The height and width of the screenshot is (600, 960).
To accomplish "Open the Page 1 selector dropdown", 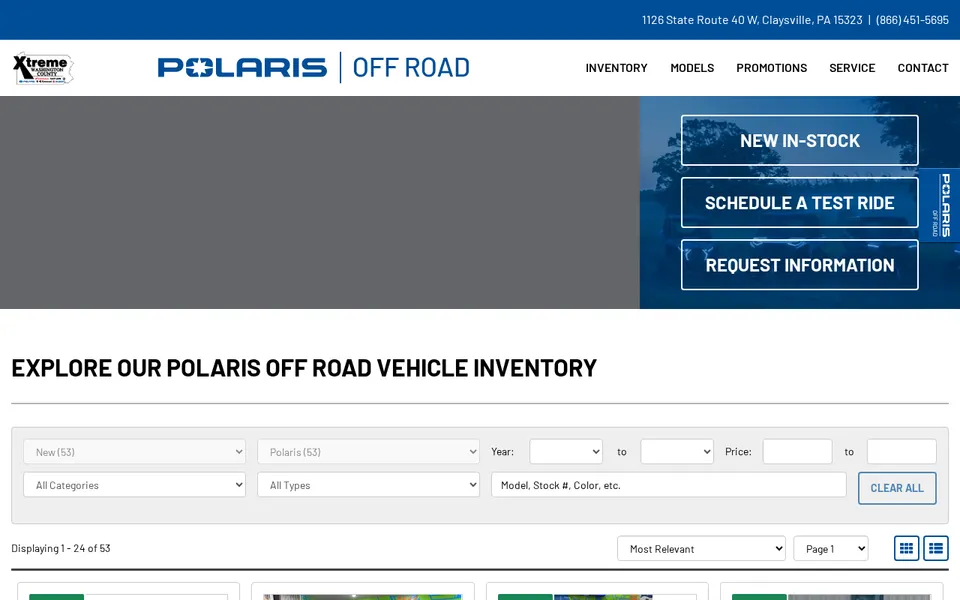I will pos(831,549).
